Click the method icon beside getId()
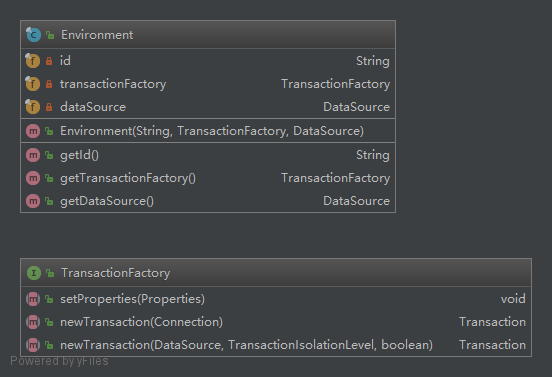The width and height of the screenshot is (552, 377). pos(33,155)
